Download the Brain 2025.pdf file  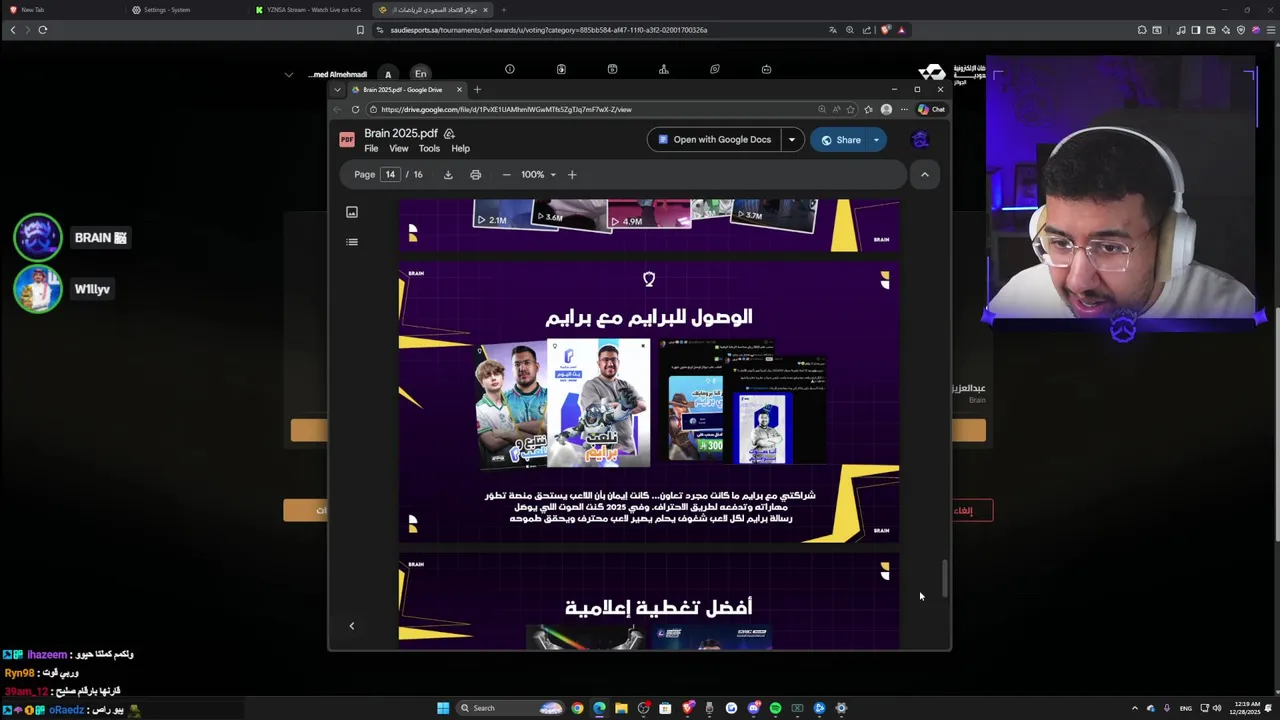(448, 175)
